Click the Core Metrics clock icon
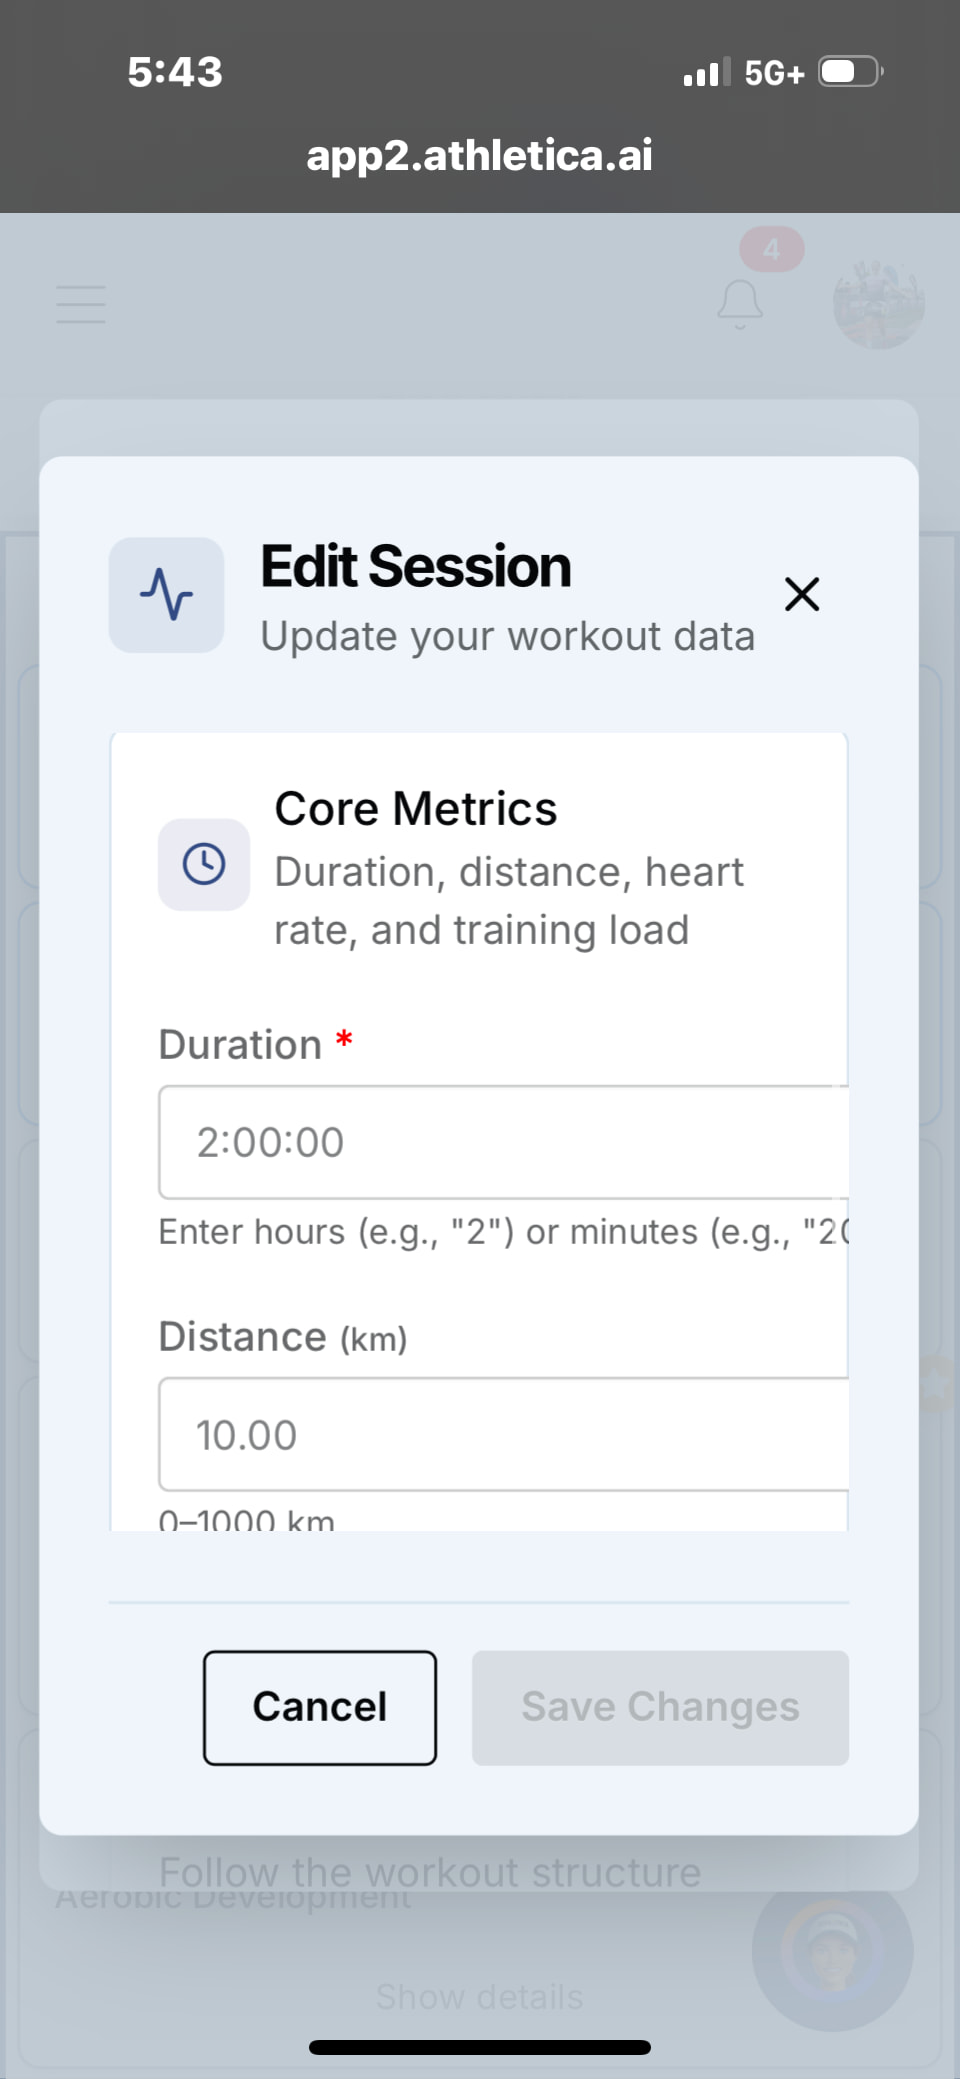Screen dimensions: 960x2079 [x=204, y=864]
